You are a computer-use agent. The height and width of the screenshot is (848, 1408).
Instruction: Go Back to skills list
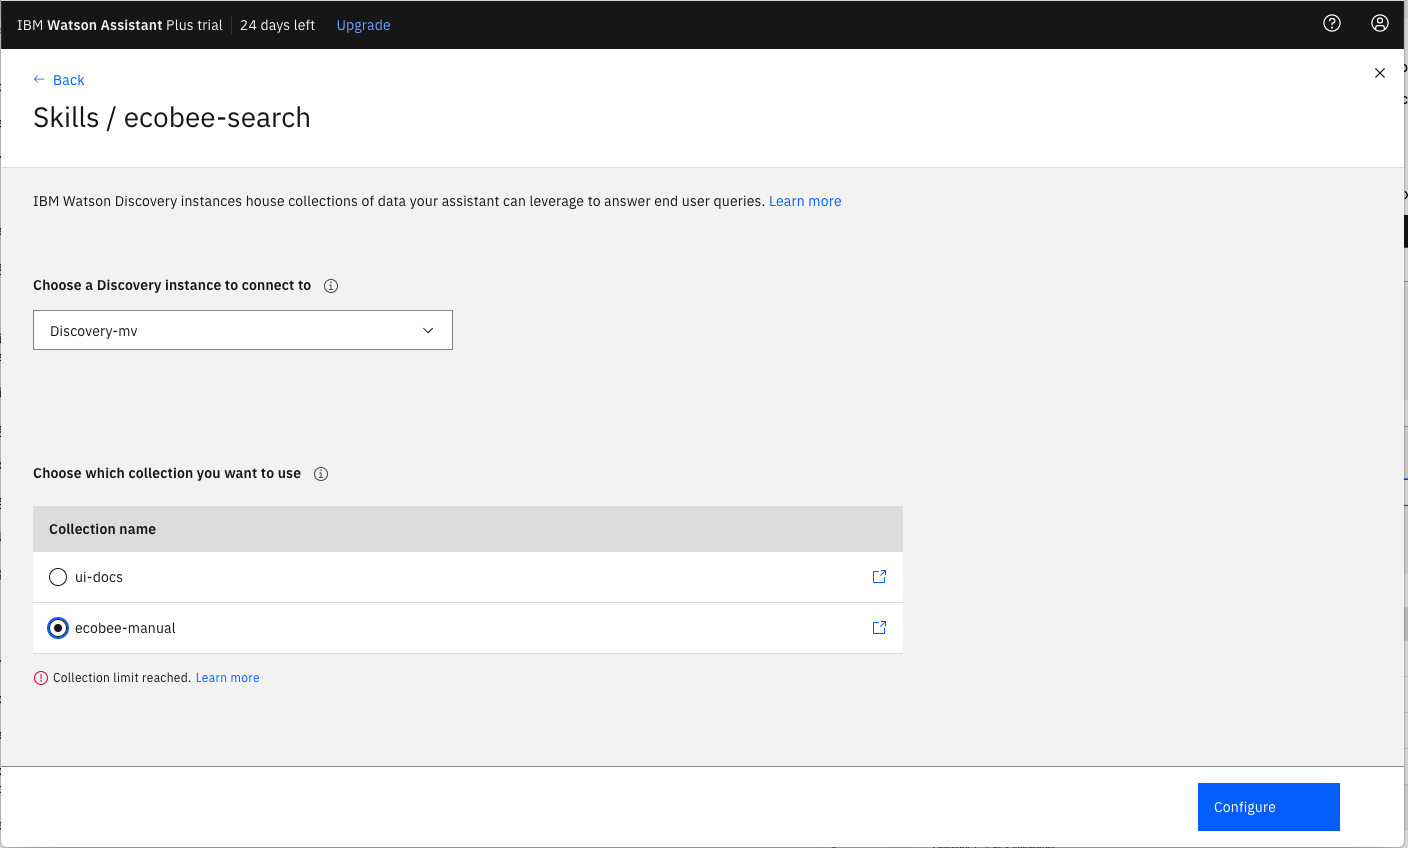[x=69, y=80]
